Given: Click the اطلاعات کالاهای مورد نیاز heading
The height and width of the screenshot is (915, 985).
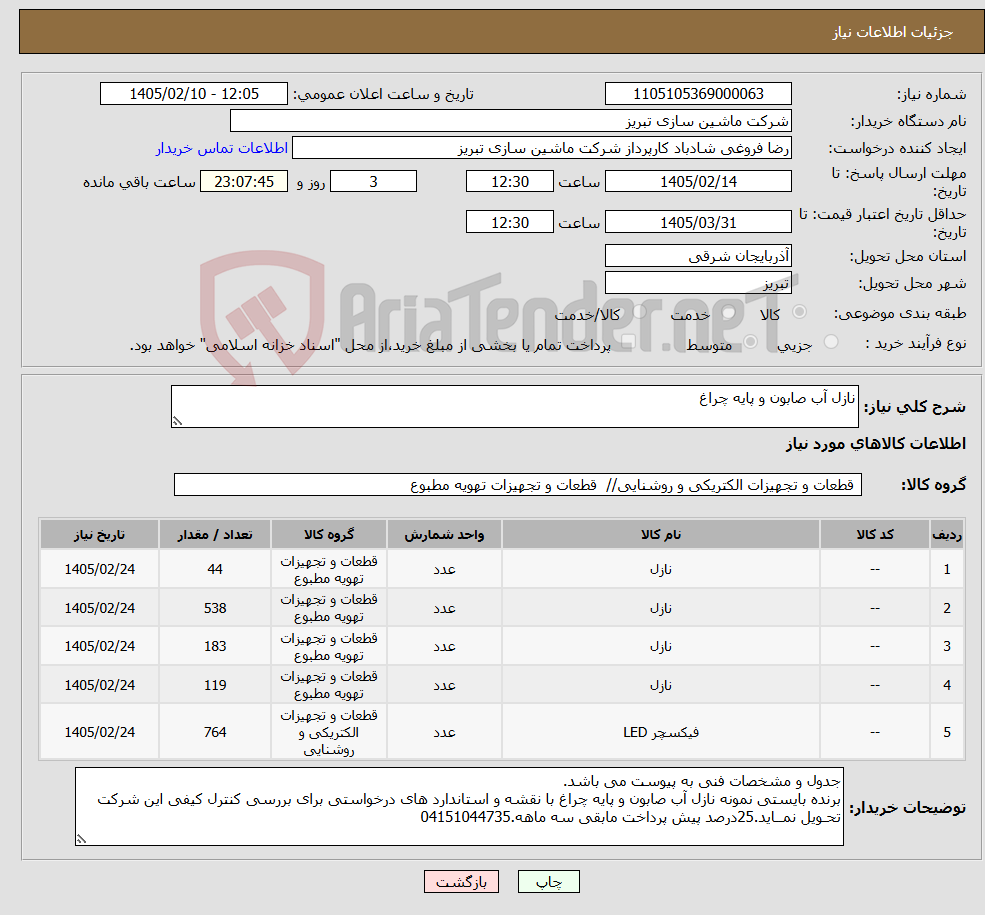Looking at the screenshot, I should click(876, 443).
